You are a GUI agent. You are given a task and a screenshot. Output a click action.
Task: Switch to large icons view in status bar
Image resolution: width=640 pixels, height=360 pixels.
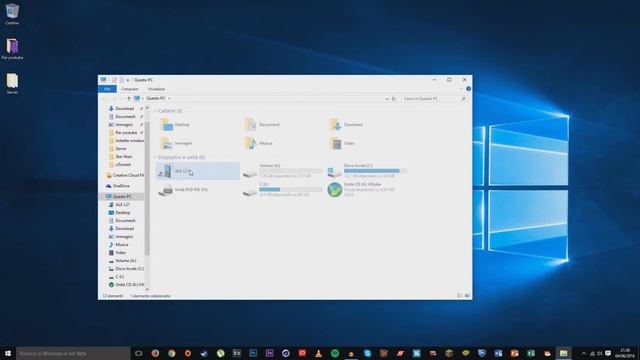467,296
